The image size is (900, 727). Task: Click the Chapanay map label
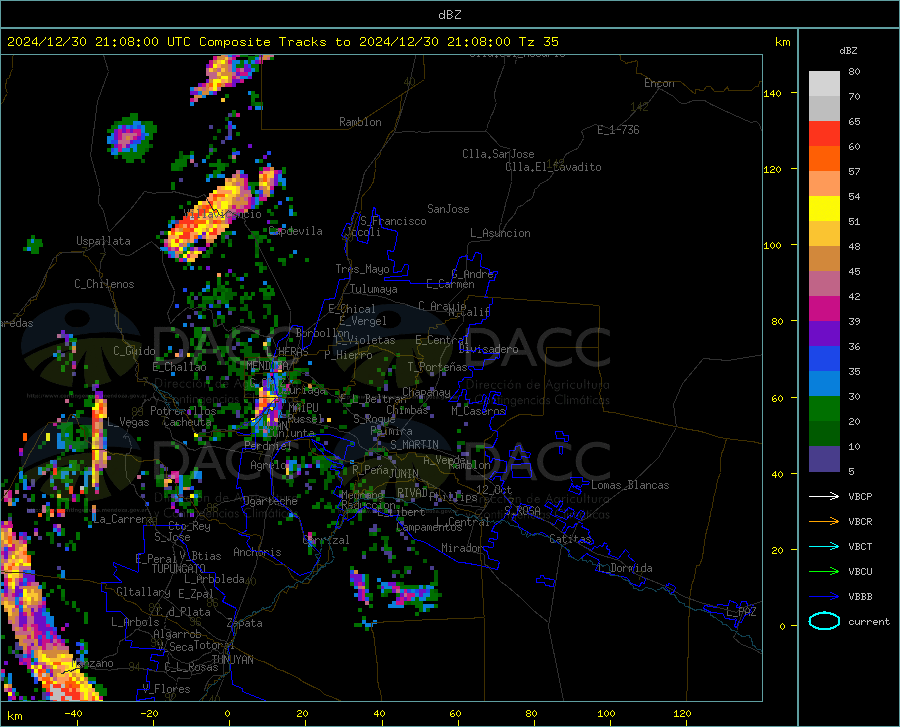426,392
